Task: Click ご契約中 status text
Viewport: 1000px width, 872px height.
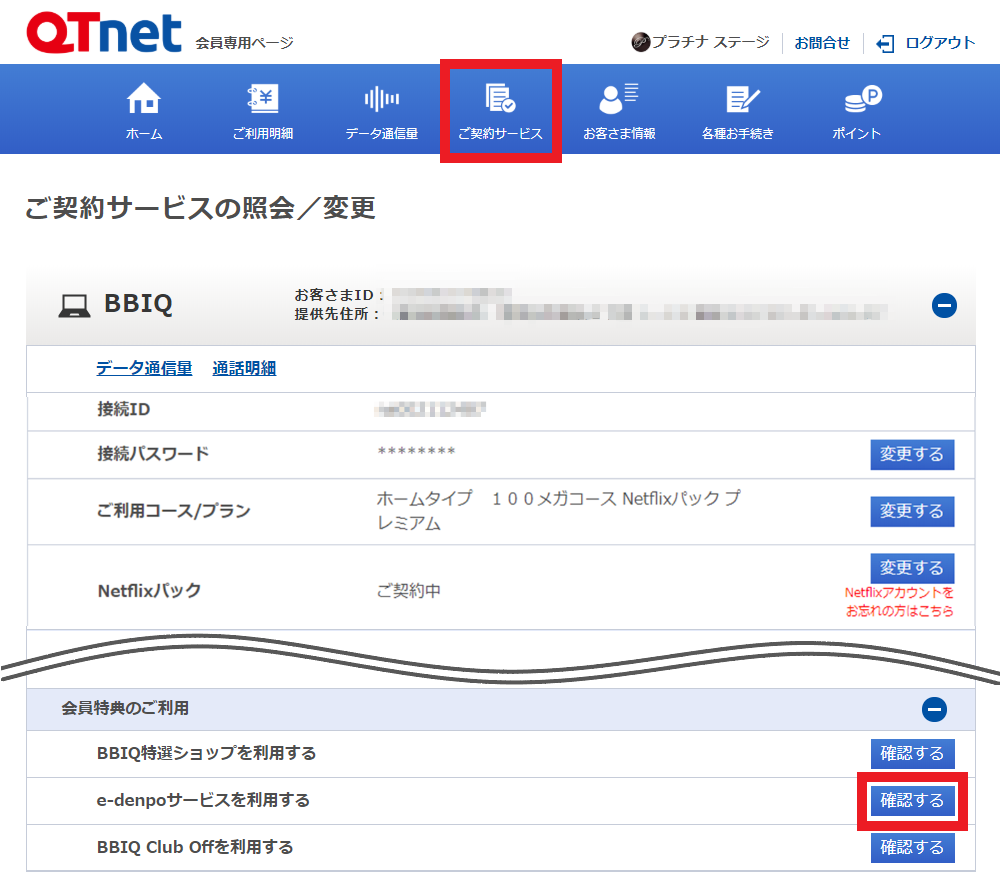Action: [408, 591]
